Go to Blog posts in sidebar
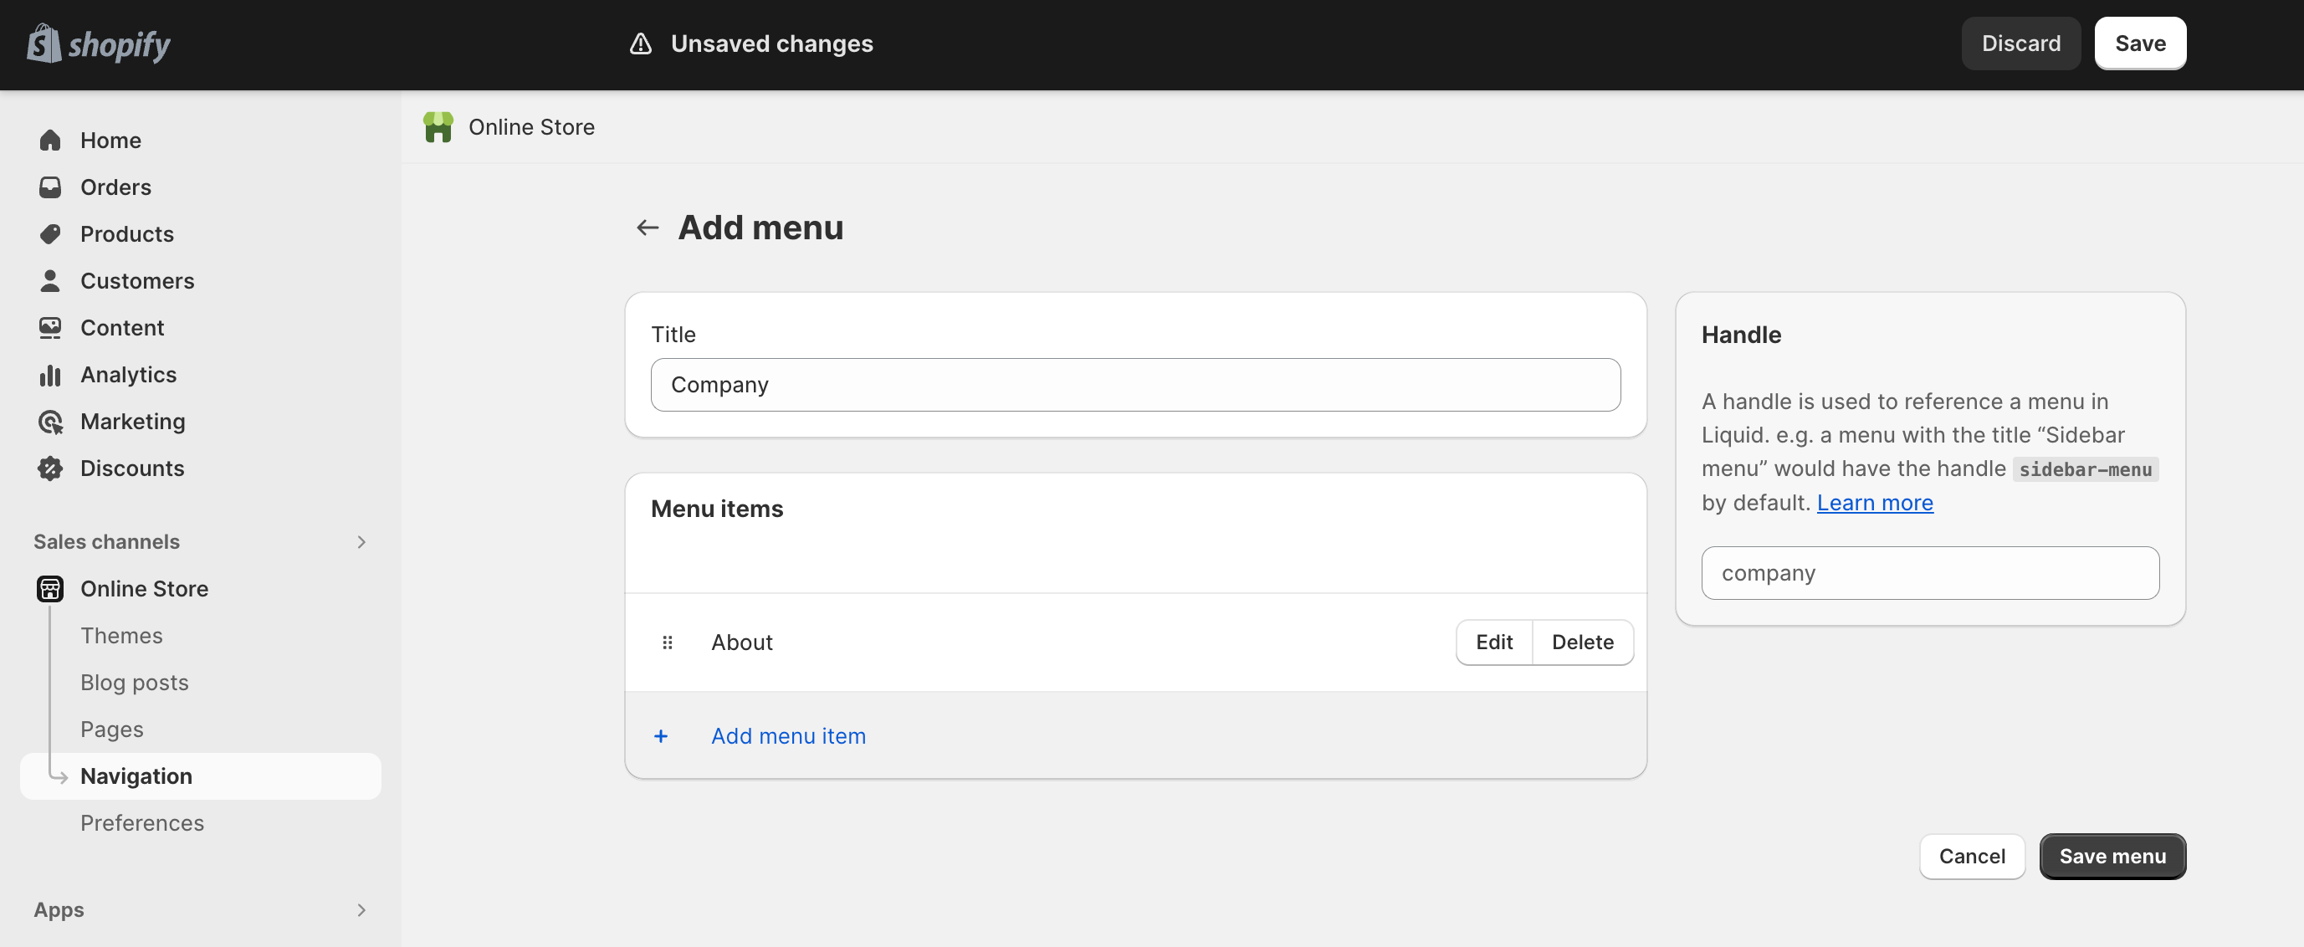Image resolution: width=2304 pixels, height=947 pixels. (x=134, y=683)
